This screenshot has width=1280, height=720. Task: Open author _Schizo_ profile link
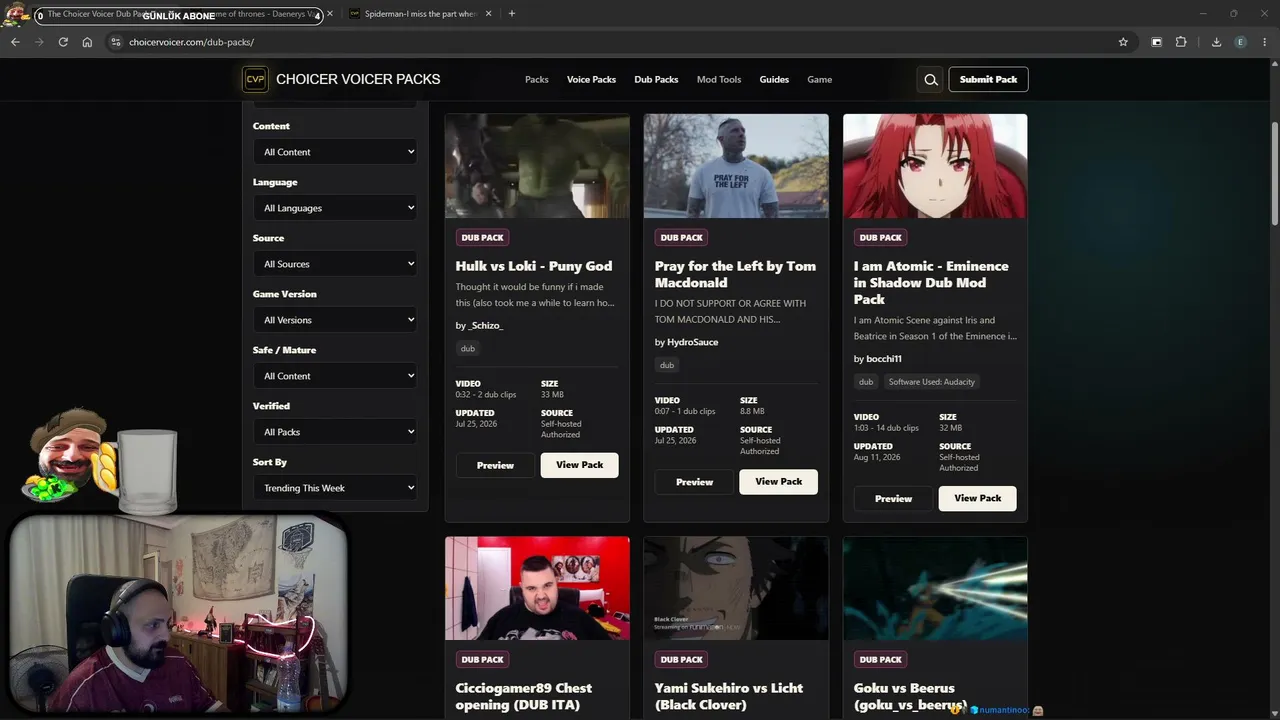pos(486,325)
